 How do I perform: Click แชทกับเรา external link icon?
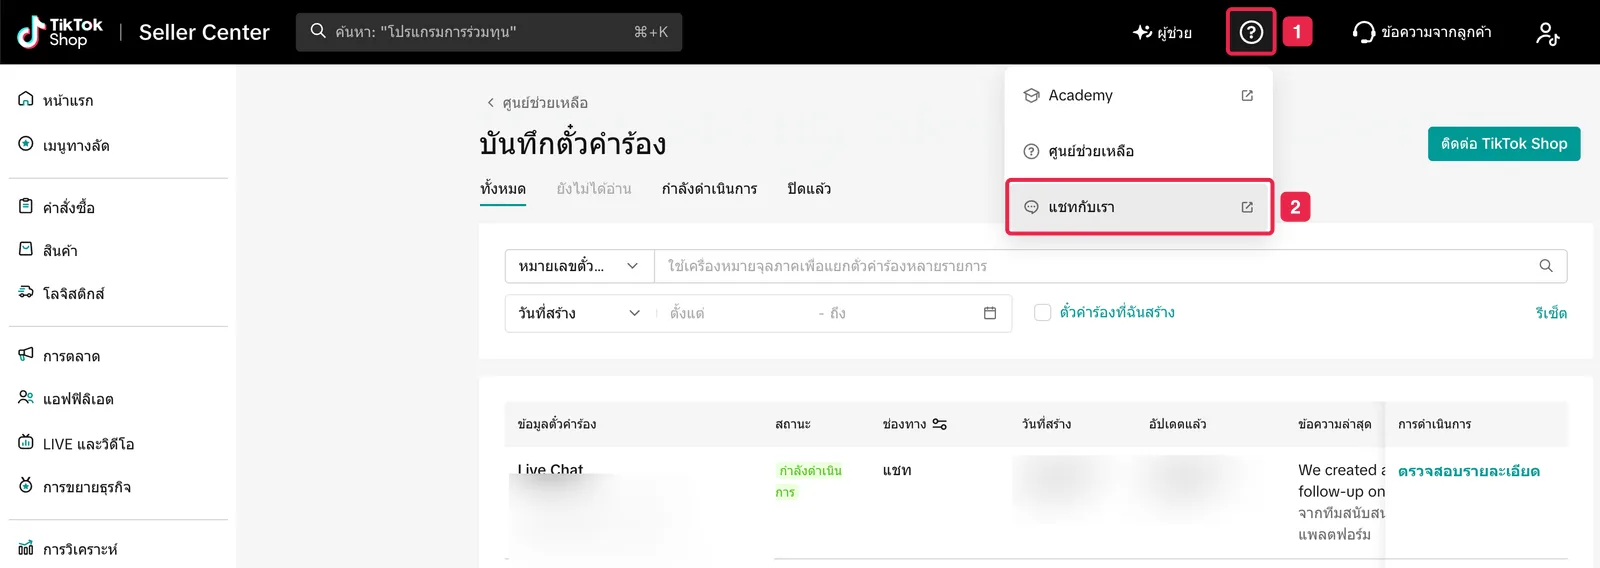(1247, 207)
